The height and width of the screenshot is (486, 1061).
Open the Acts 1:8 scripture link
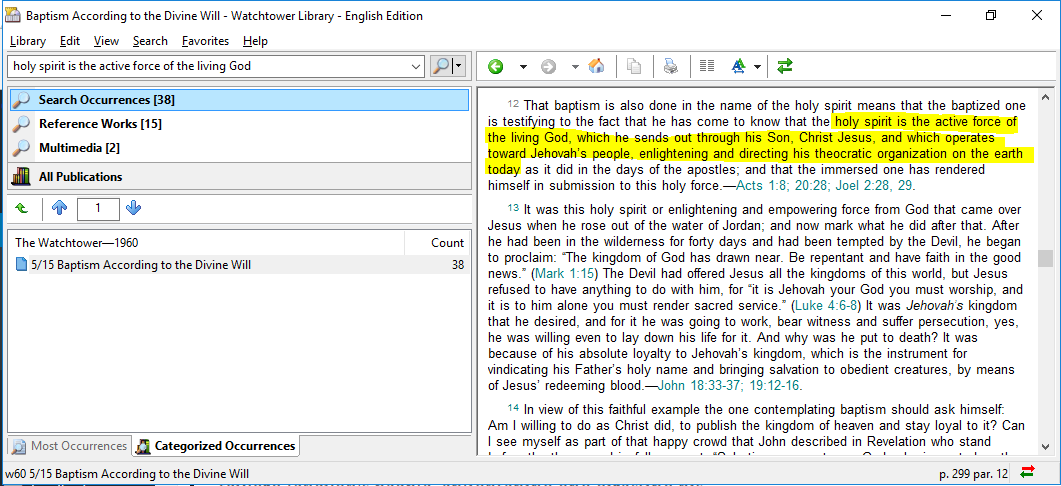pyautogui.click(x=762, y=186)
